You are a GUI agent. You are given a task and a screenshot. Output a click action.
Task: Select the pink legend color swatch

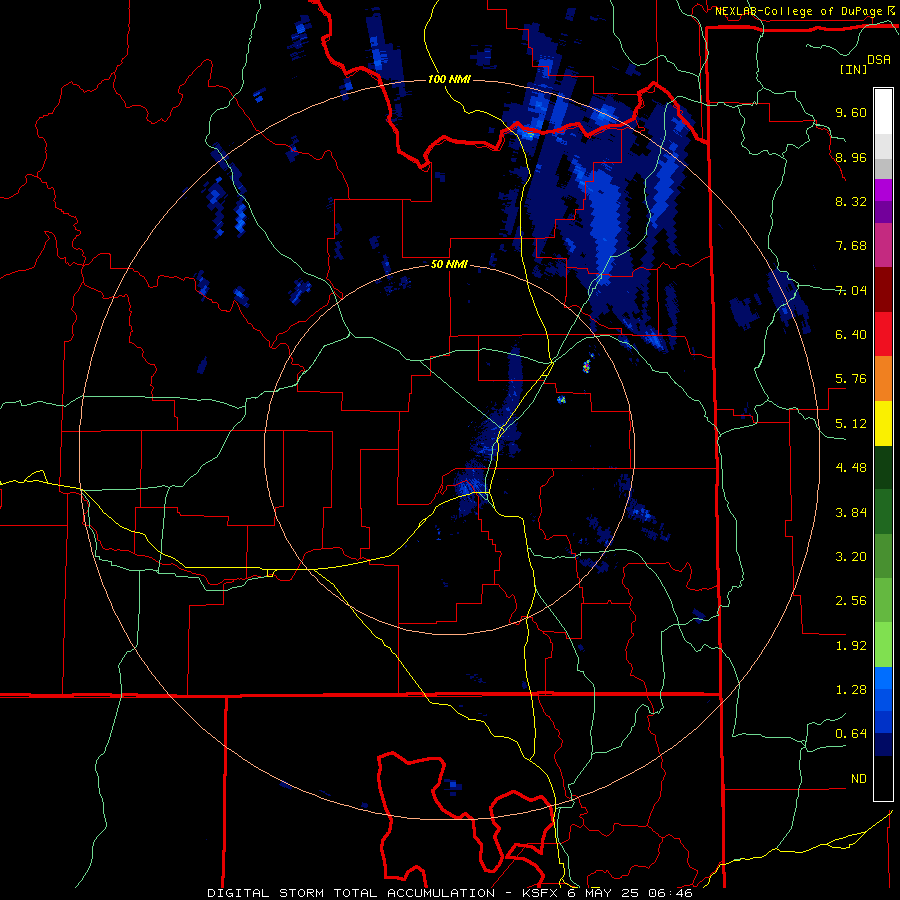click(x=883, y=246)
